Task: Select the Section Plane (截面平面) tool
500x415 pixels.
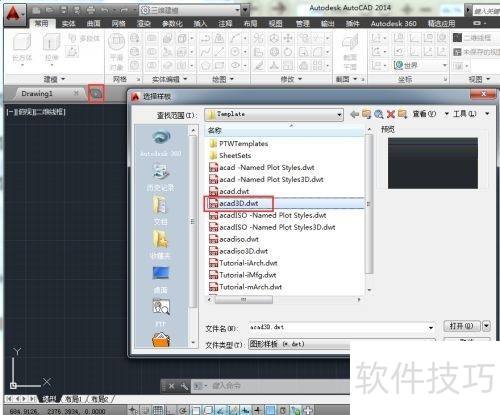Action: pos(350,52)
